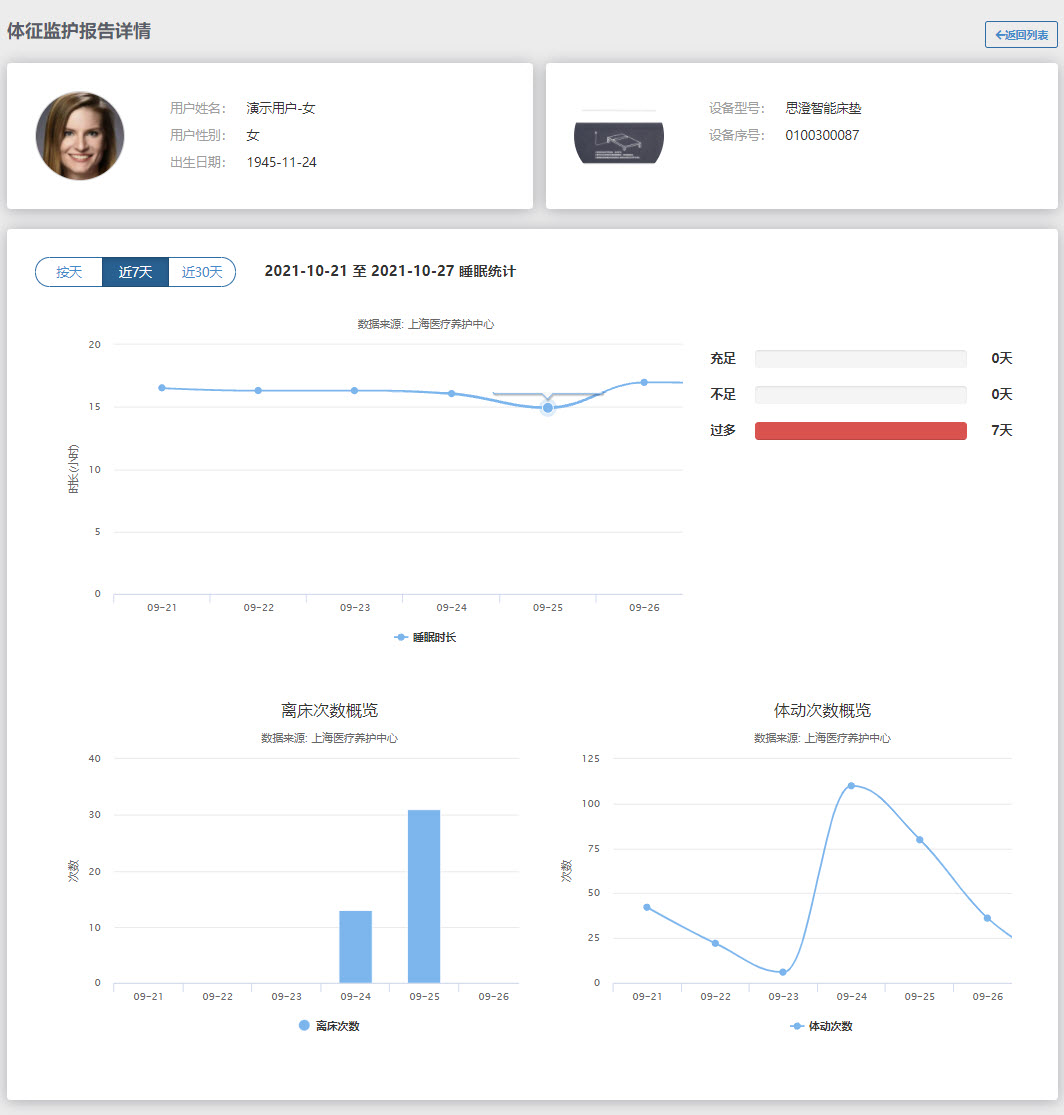Click the smart mattress device image
Screen dimensions: 1064x1115
[x=618, y=138]
